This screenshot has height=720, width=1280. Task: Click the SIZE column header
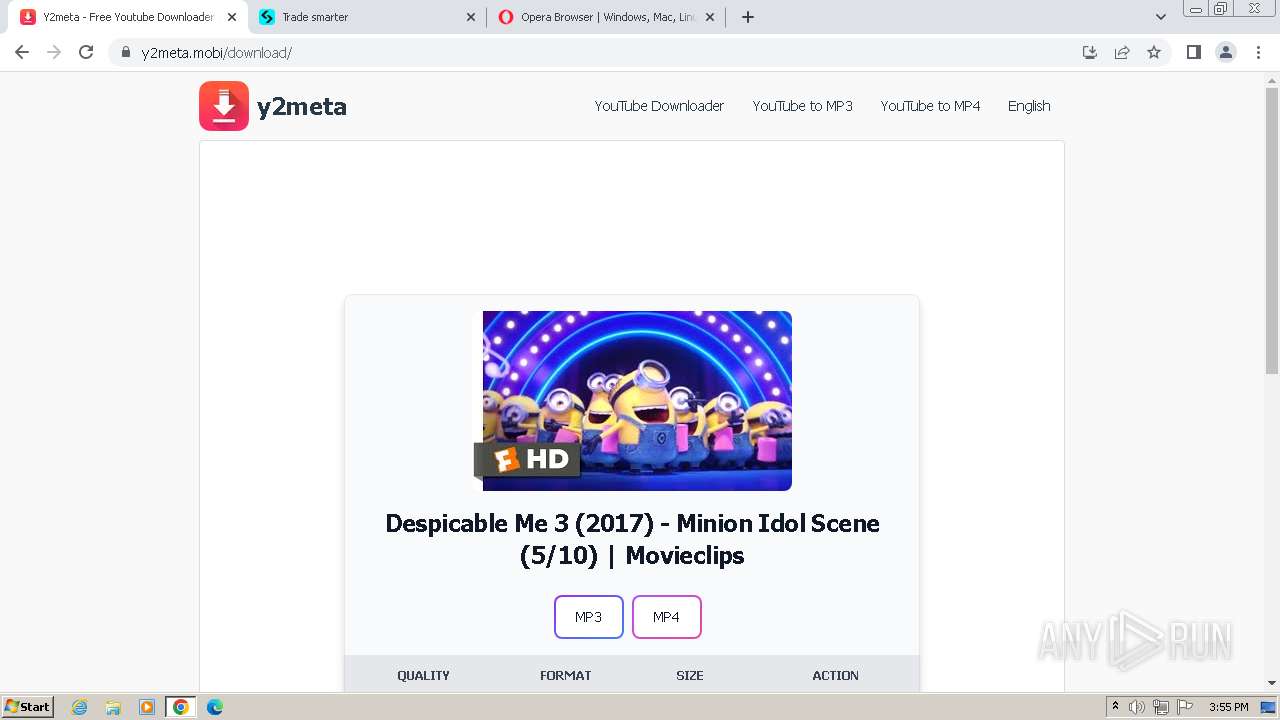tap(690, 676)
